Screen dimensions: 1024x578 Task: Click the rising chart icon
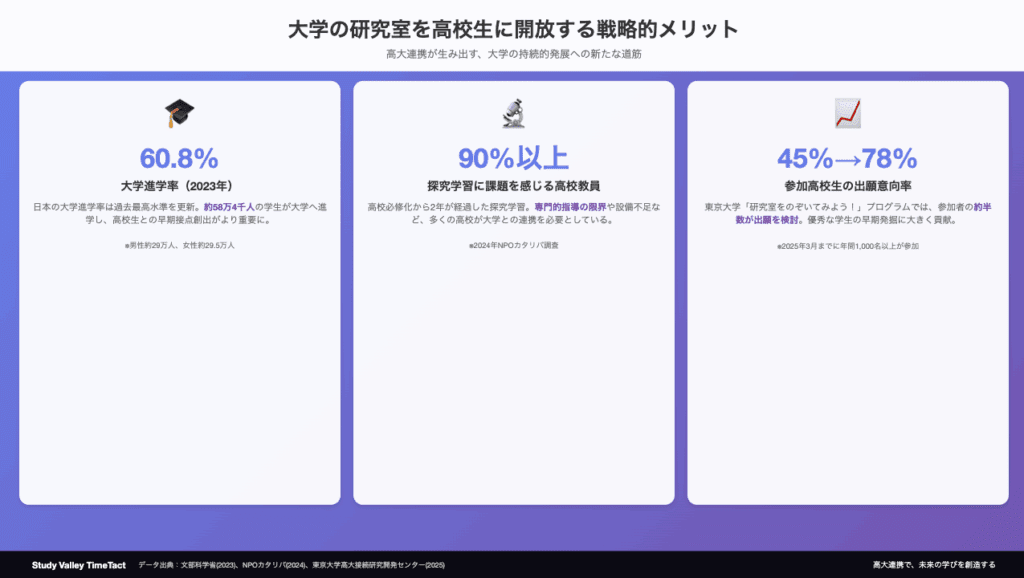pos(847,114)
